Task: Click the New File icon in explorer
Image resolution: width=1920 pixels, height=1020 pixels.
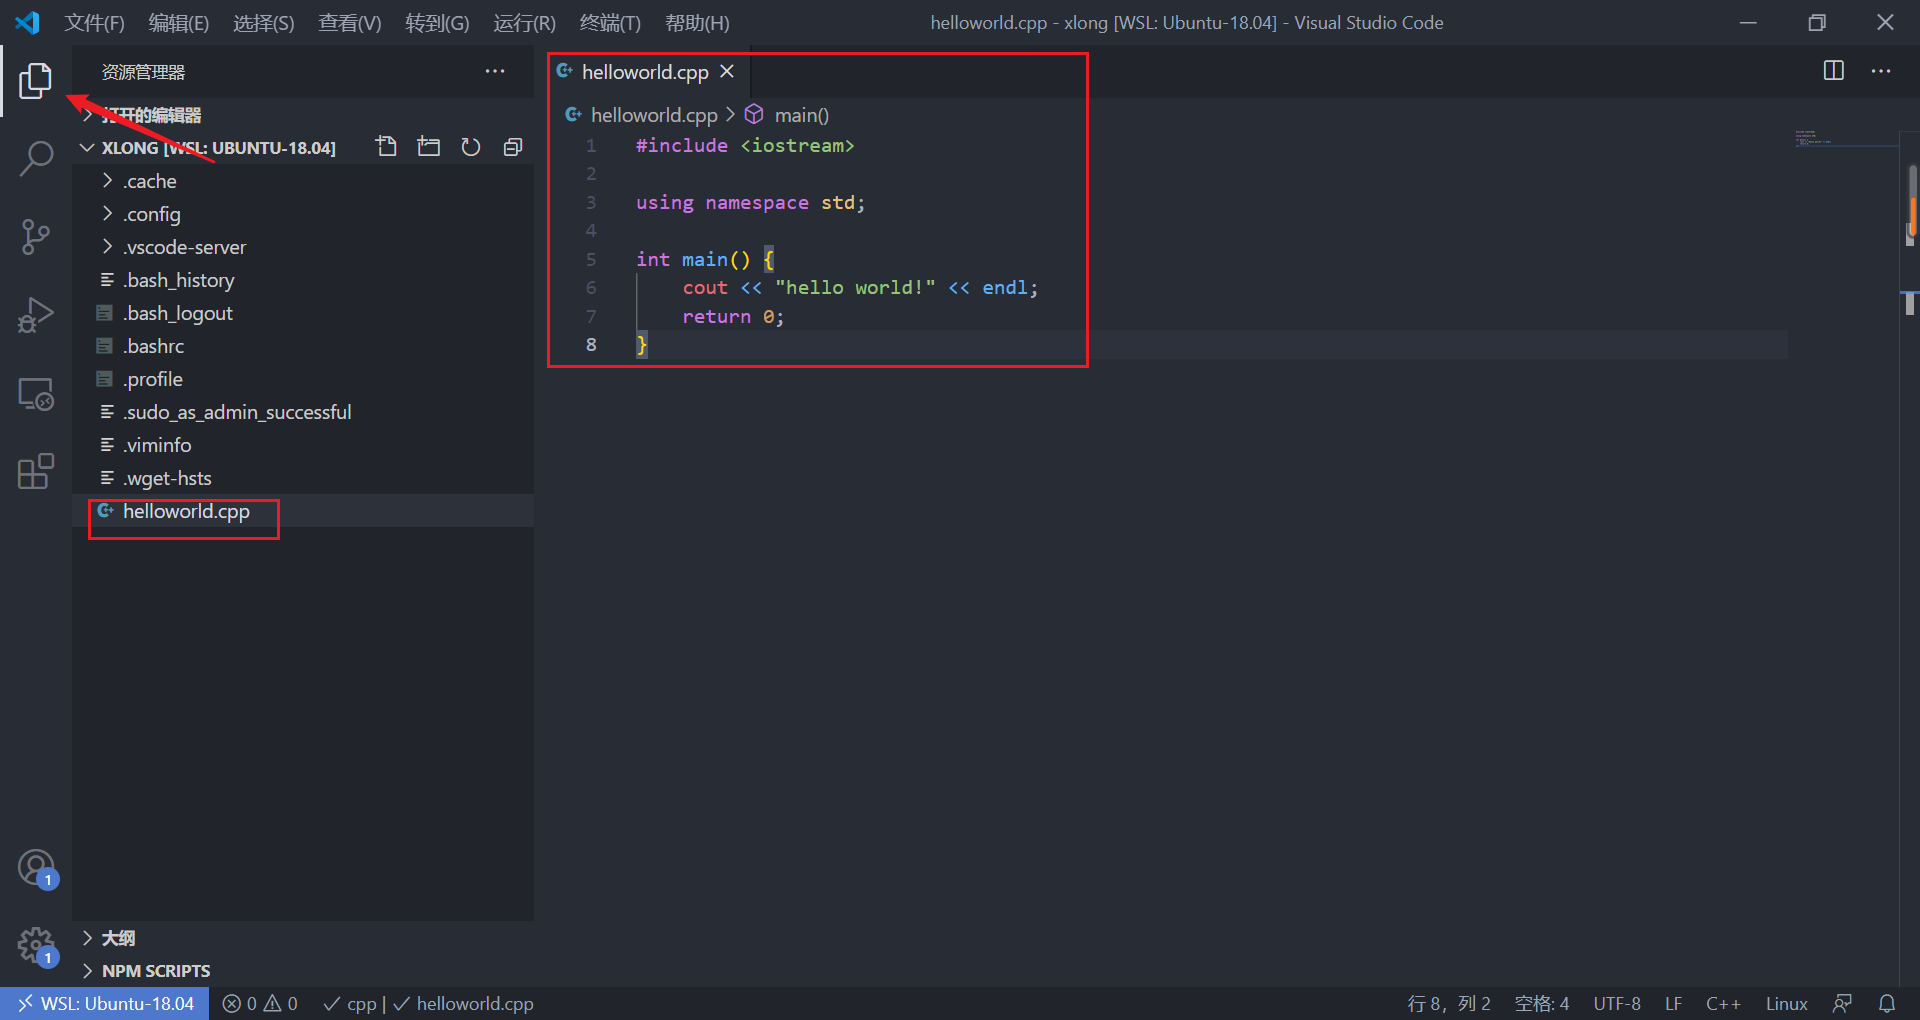Action: [386, 147]
